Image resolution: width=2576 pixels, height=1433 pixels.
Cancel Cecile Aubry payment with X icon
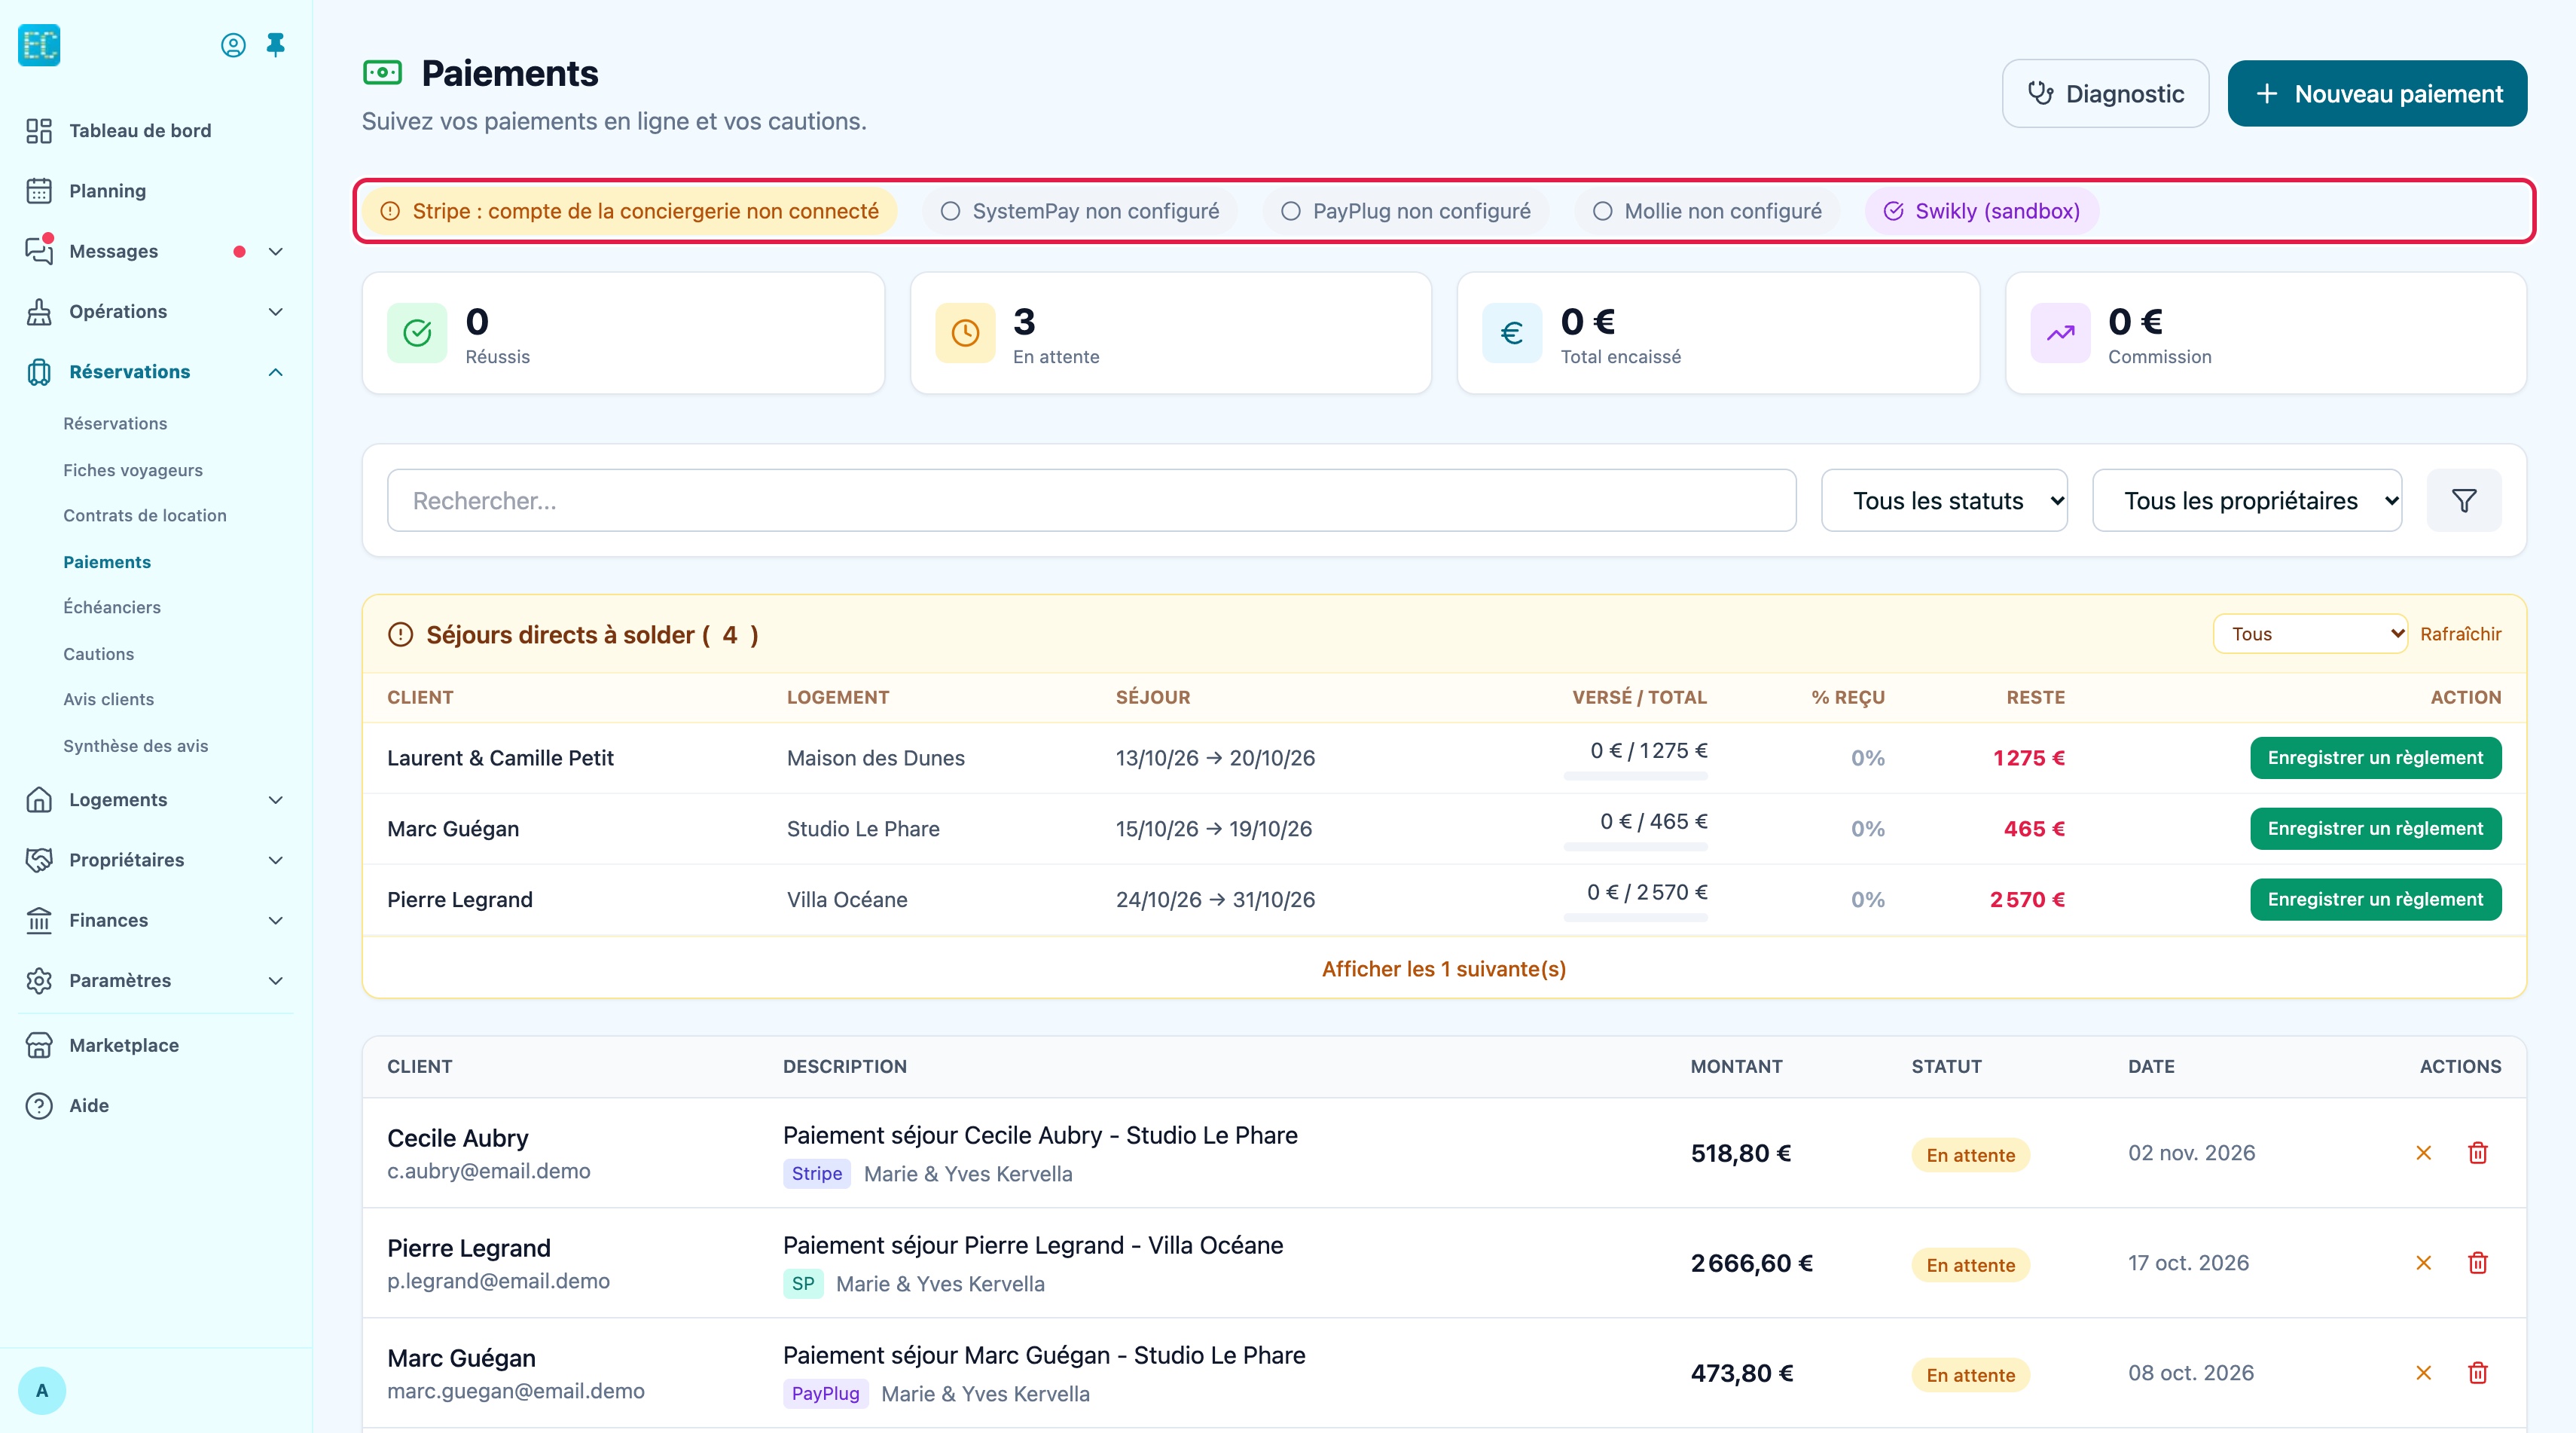[x=2423, y=1153]
